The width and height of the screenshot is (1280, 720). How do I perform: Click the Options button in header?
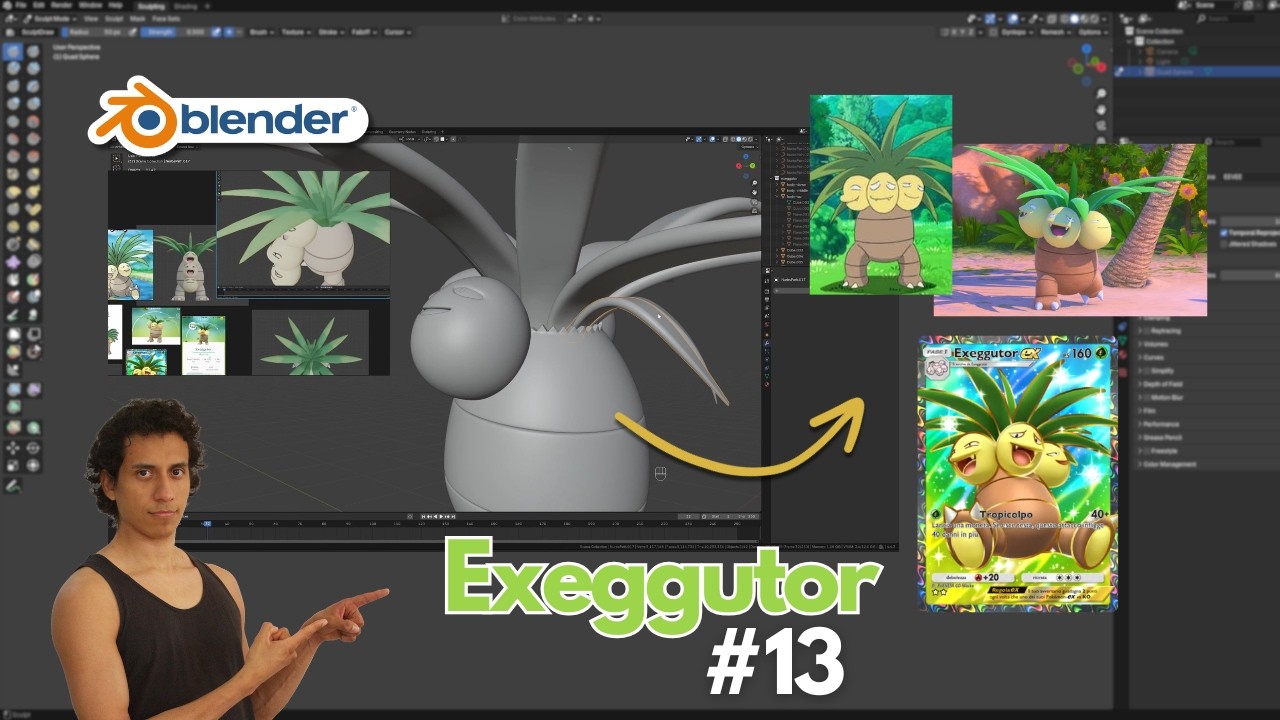click(x=1093, y=32)
